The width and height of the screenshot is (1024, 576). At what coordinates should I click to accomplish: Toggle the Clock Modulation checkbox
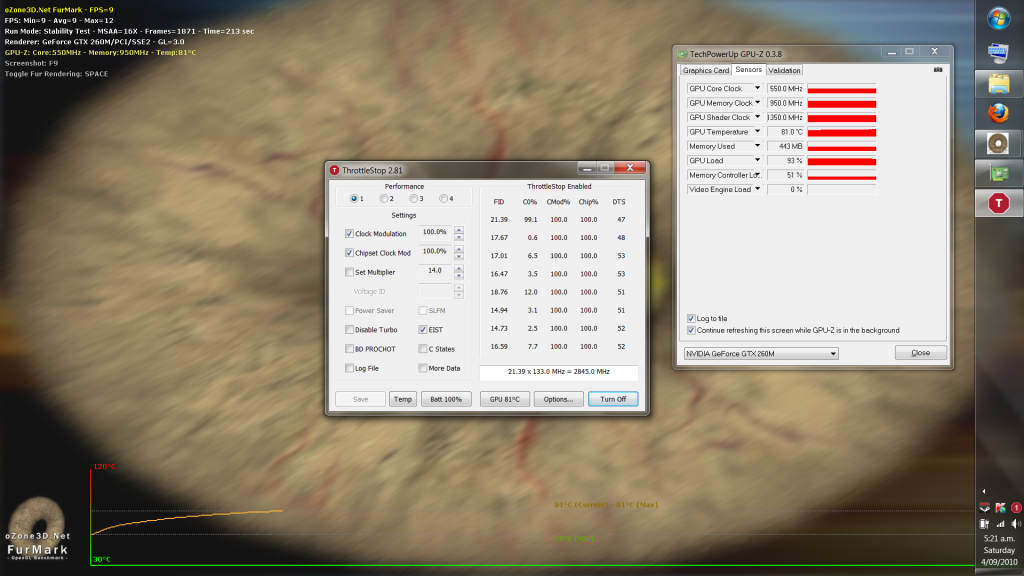349,234
